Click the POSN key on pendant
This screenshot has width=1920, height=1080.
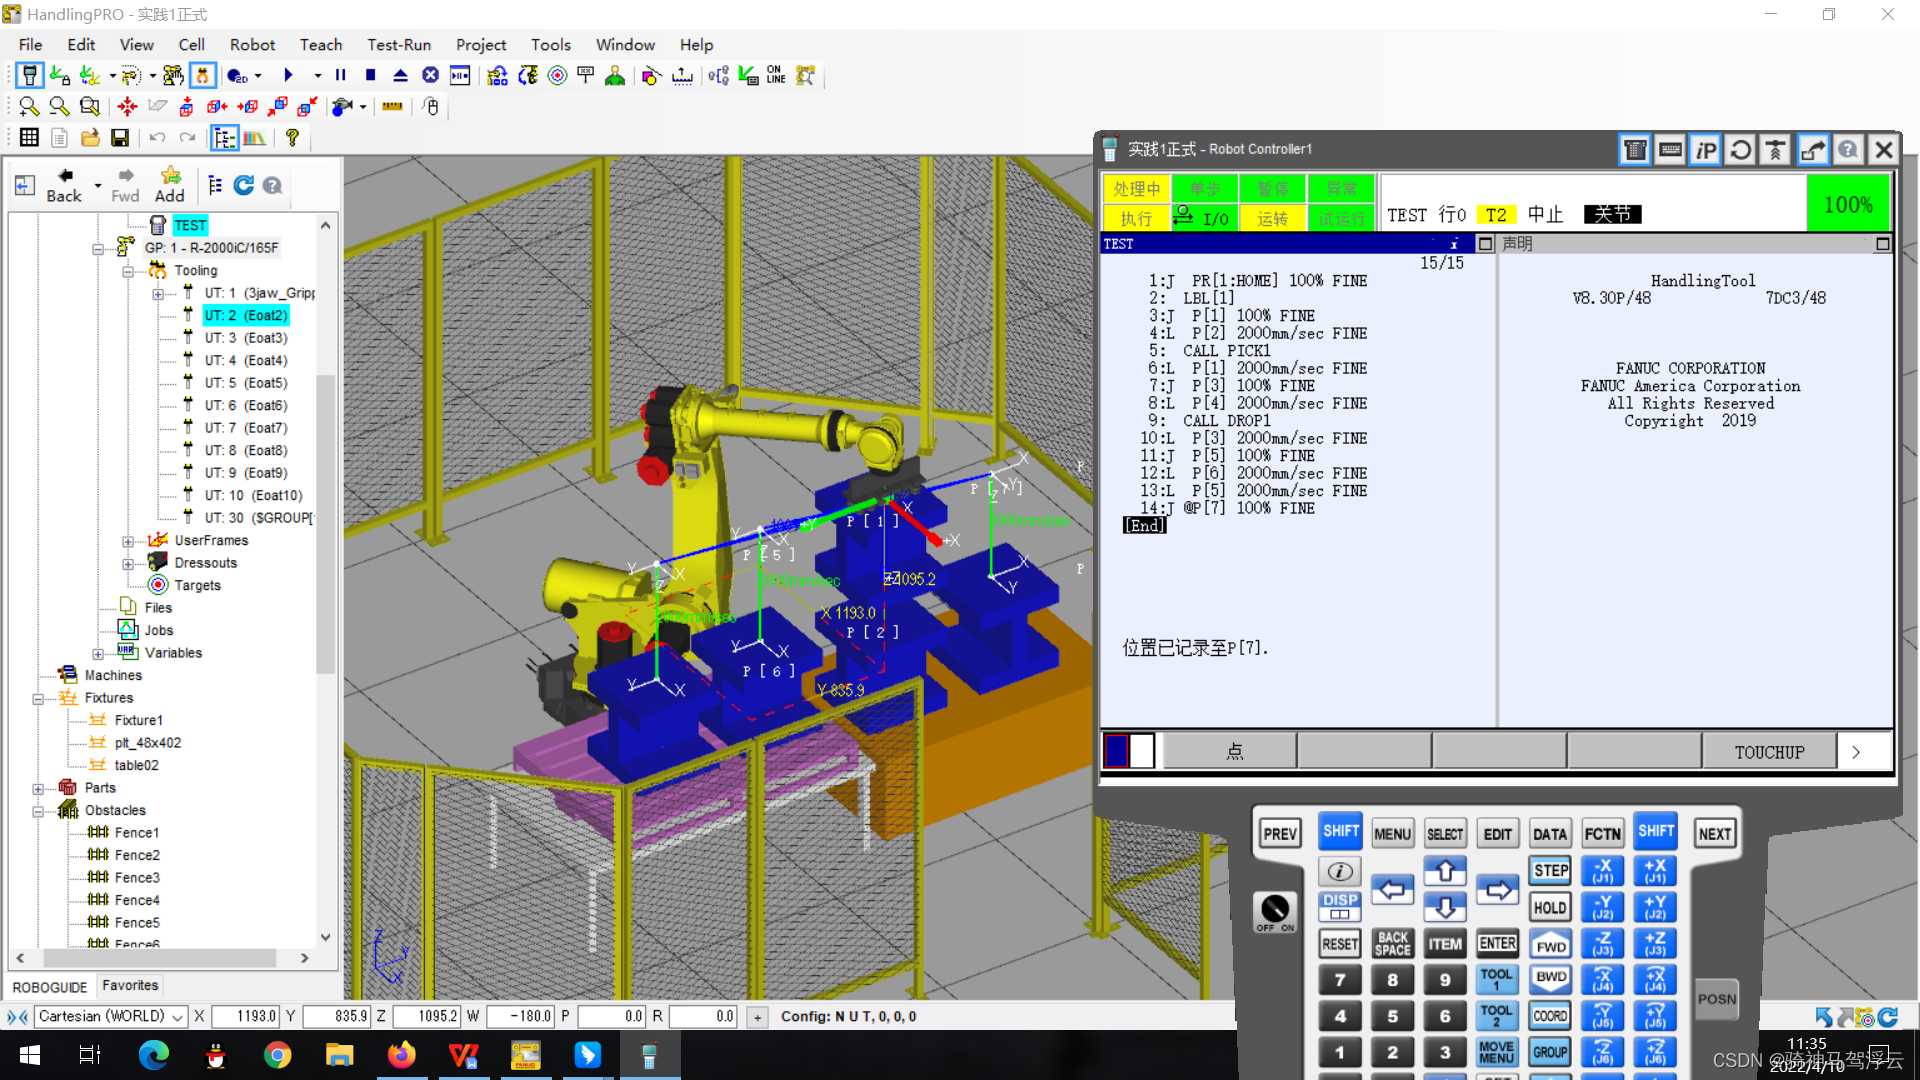1717,999
